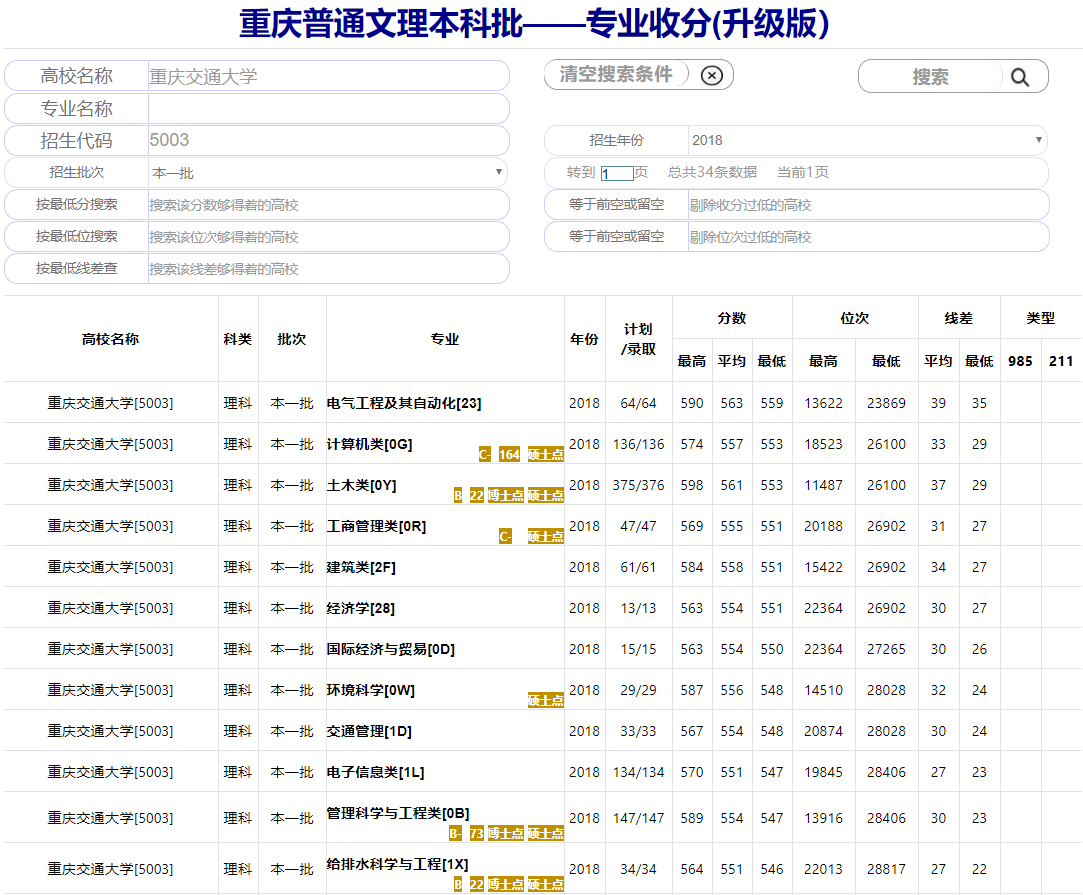This screenshot has height=895, width=1083.
Task: Click the 当前1页 page indicator
Action: click(x=803, y=173)
